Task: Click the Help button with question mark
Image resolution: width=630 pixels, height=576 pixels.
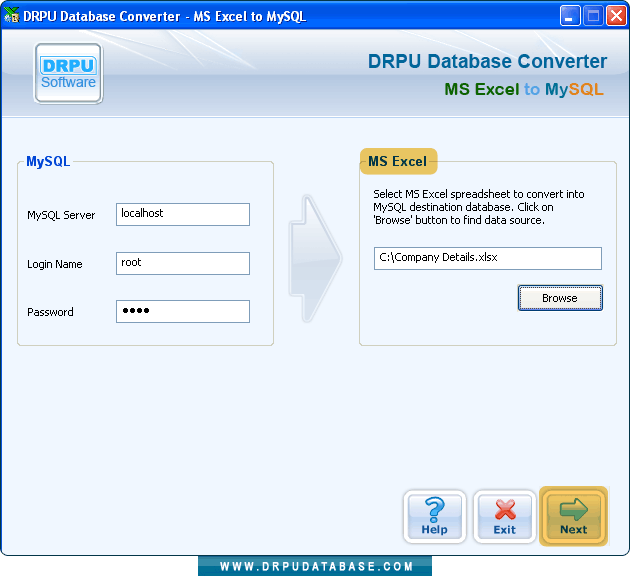Action: click(x=434, y=517)
